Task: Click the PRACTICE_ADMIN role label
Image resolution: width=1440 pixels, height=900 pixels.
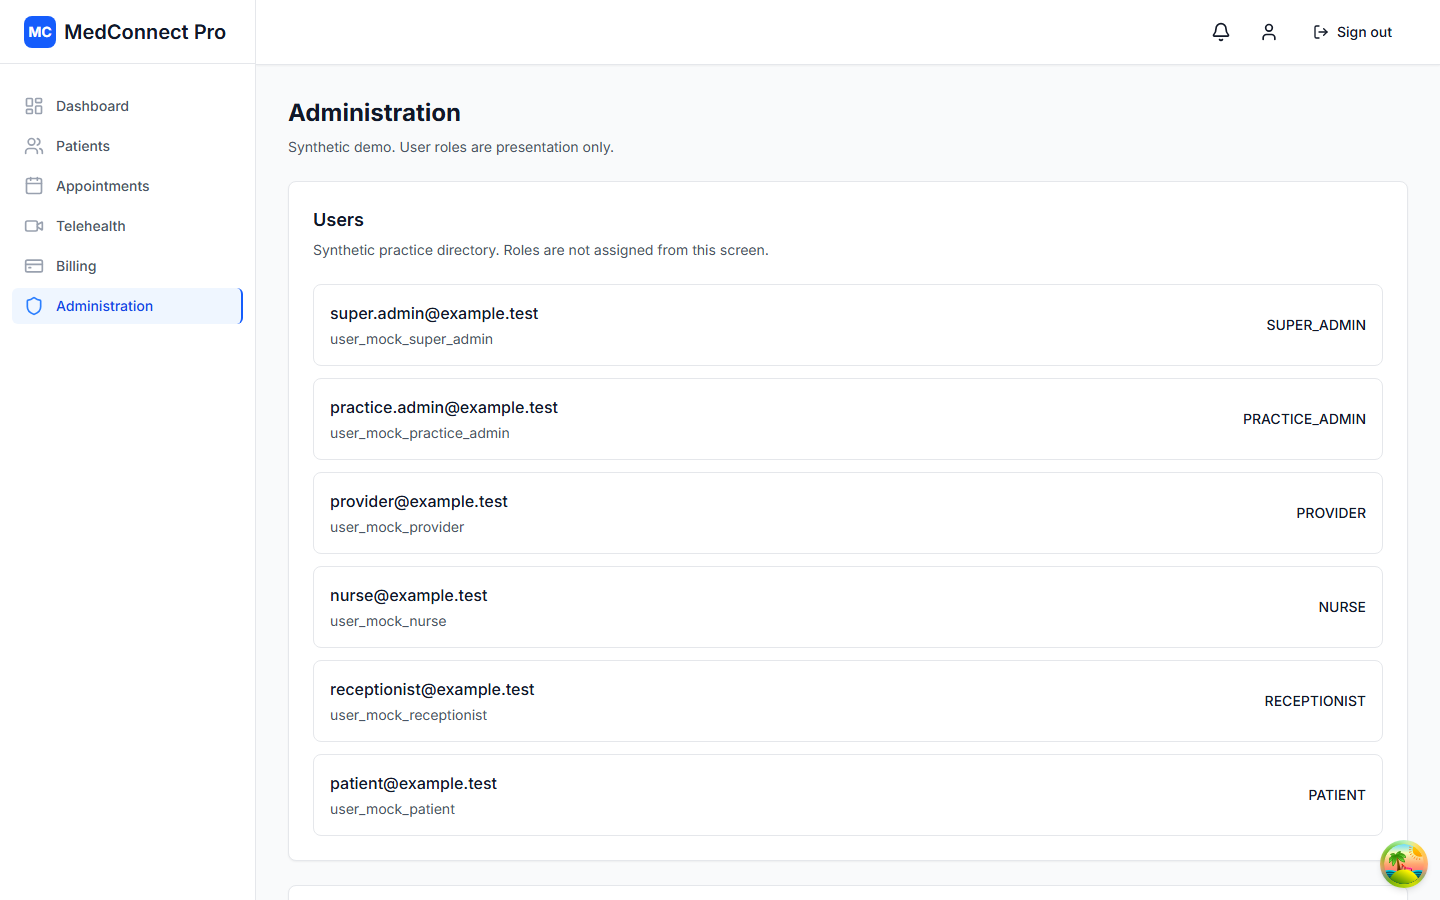Action: (1304, 419)
